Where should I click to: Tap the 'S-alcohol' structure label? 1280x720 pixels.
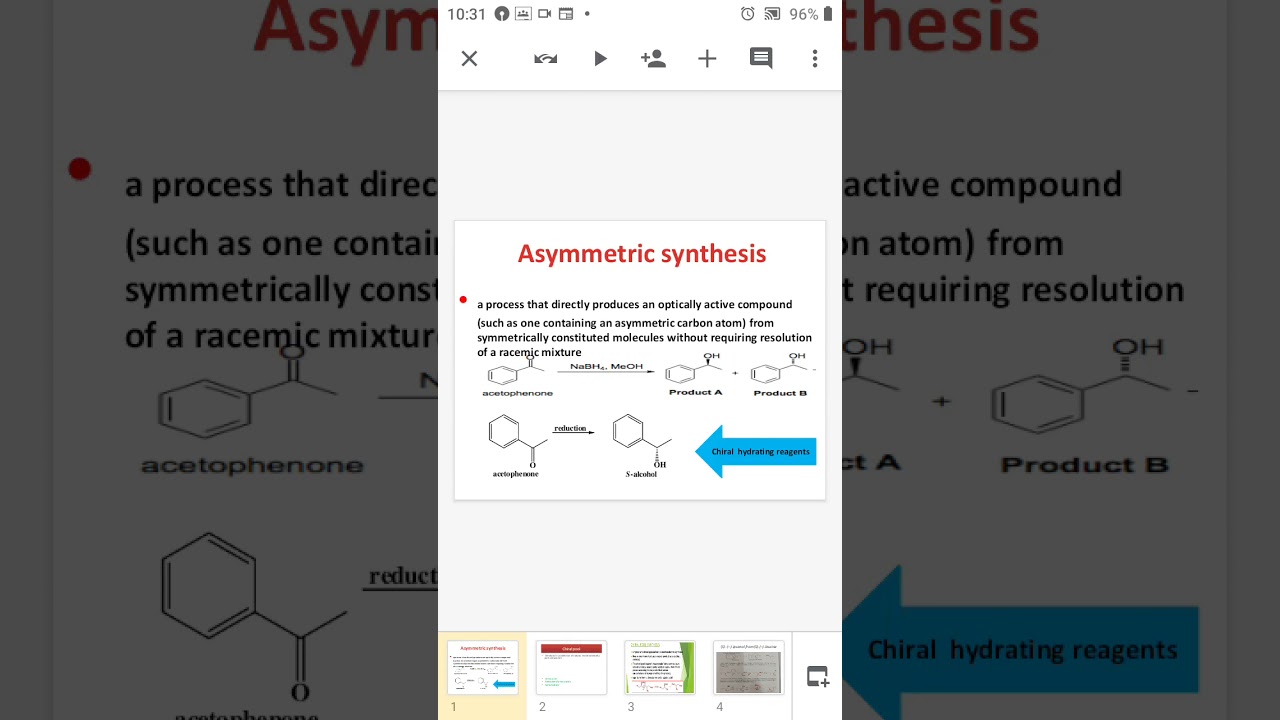pyautogui.click(x=641, y=474)
